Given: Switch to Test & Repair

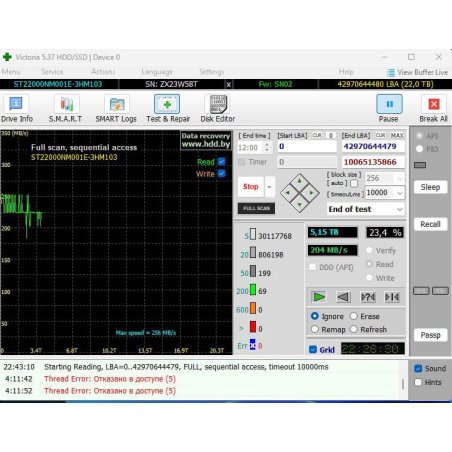Looking at the screenshot, I should [x=168, y=109].
